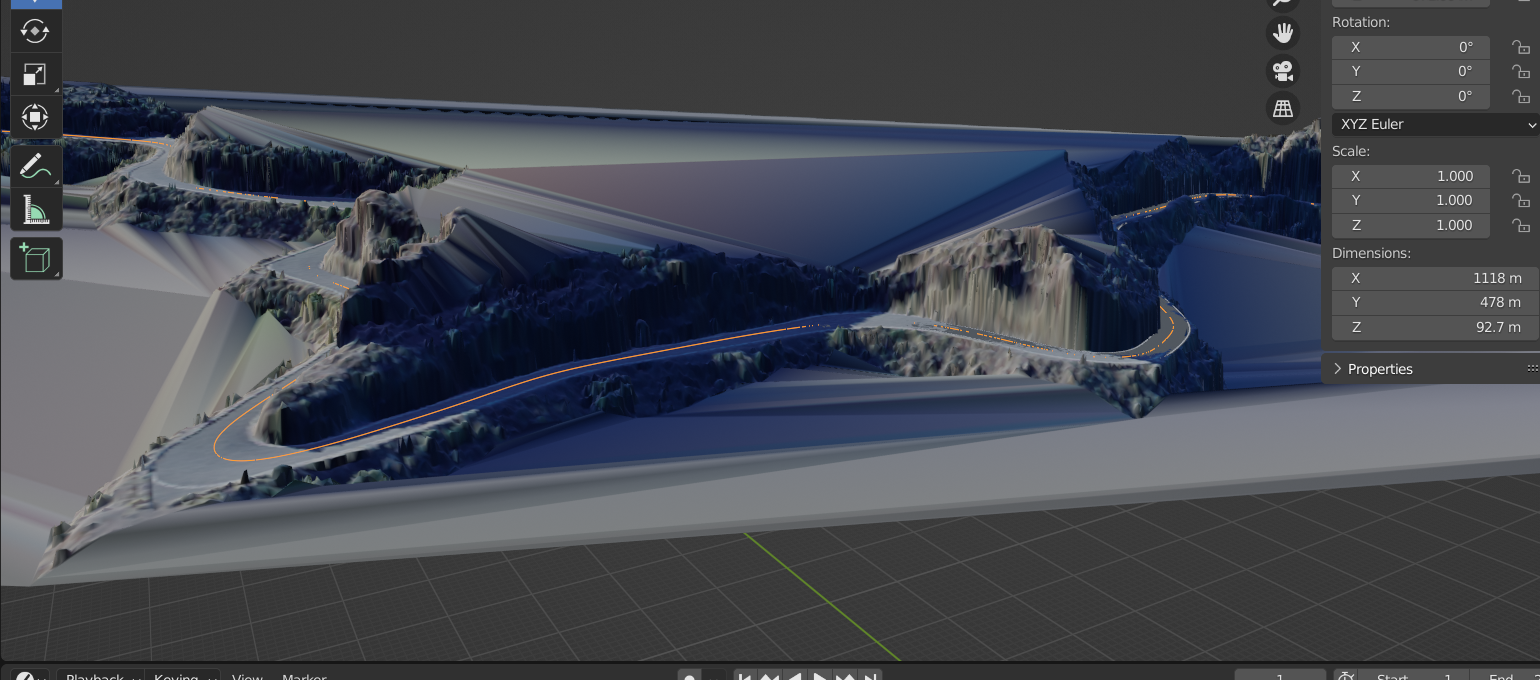
Task: Select the Measure ruler tool
Action: [36, 210]
